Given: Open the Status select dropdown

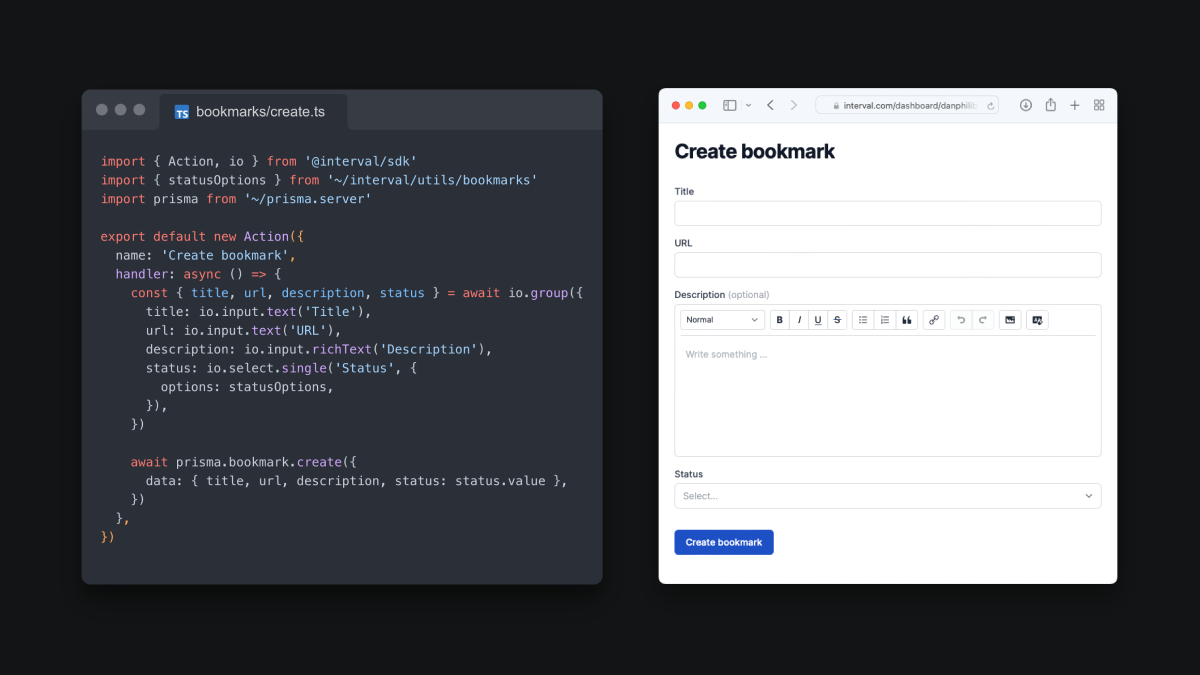Looking at the screenshot, I should point(888,496).
